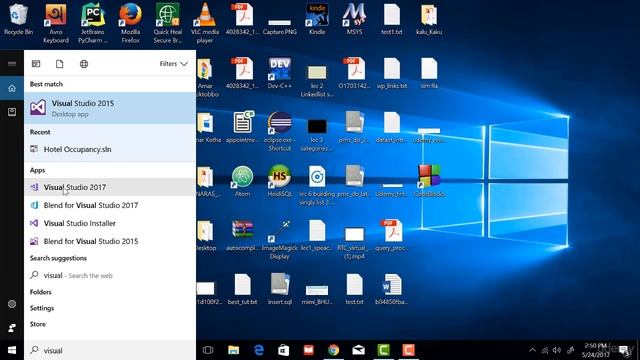Open Task View on the taskbar
This screenshot has width=640, height=360.
click(208, 350)
